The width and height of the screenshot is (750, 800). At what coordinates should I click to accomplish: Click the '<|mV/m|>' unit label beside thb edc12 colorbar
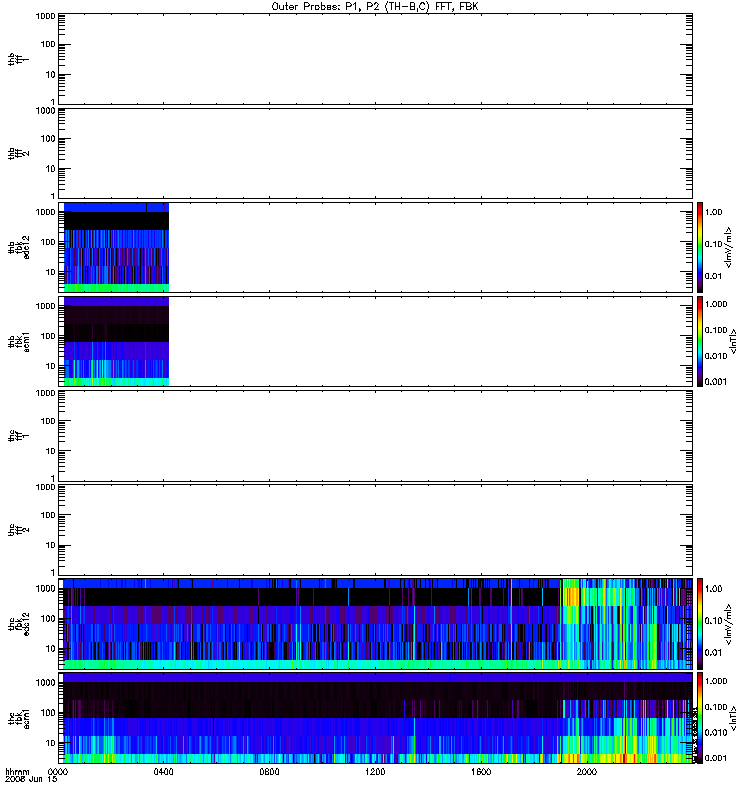pos(729,247)
